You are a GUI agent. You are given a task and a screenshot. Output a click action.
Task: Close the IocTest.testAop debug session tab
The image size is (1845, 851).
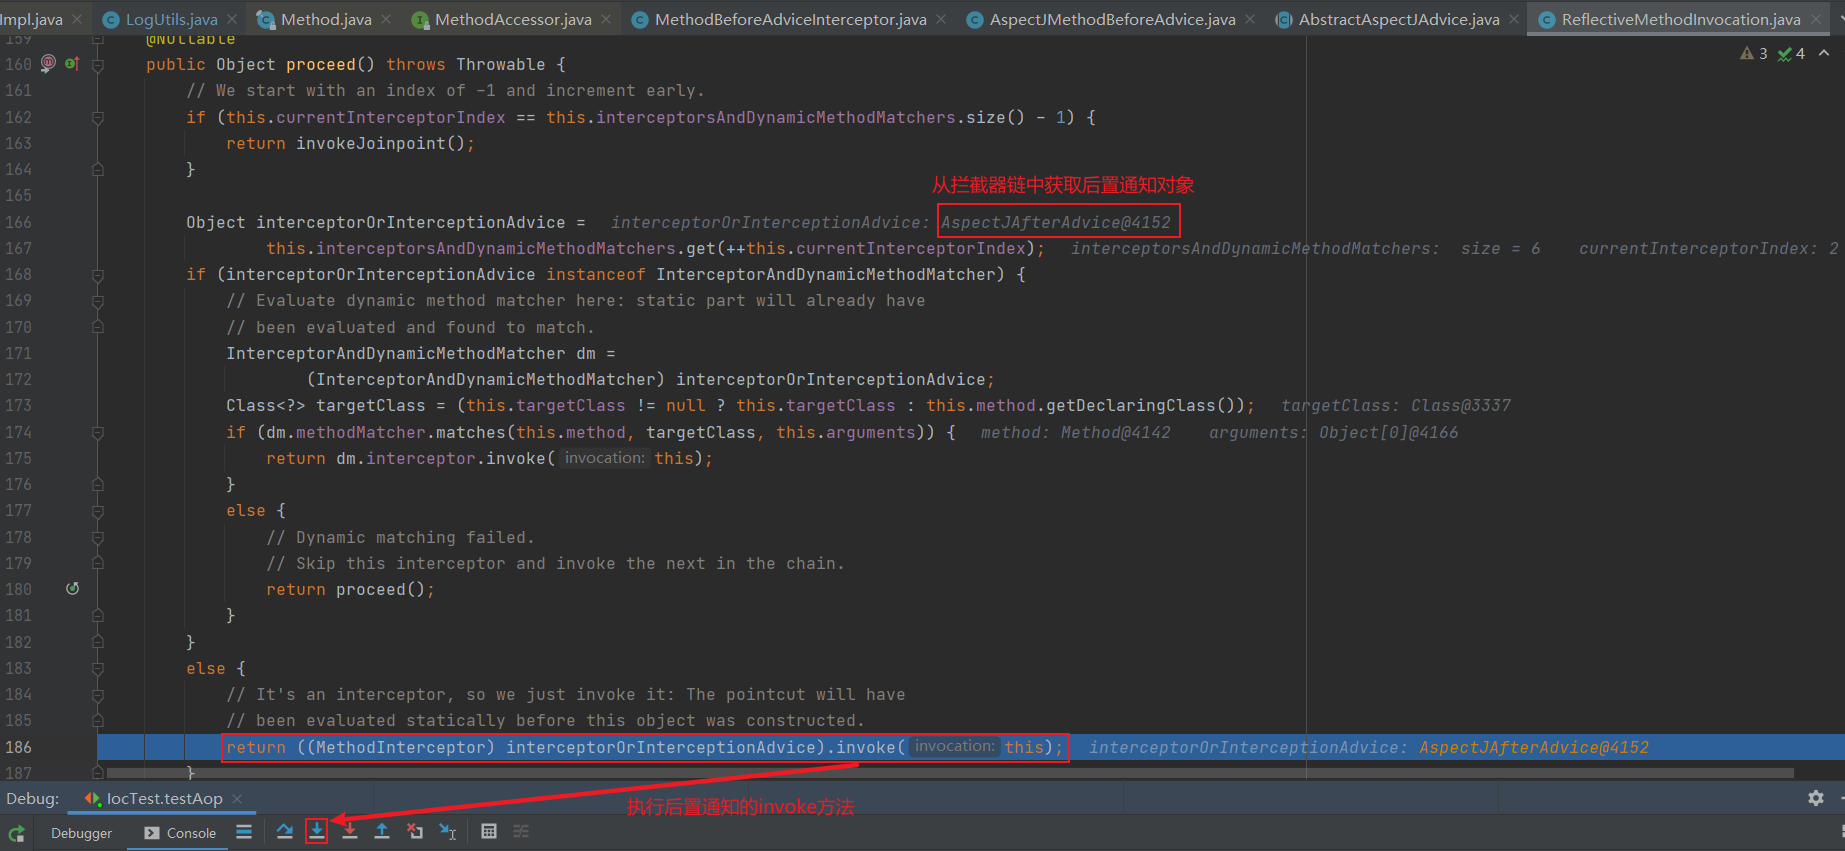tap(237, 798)
